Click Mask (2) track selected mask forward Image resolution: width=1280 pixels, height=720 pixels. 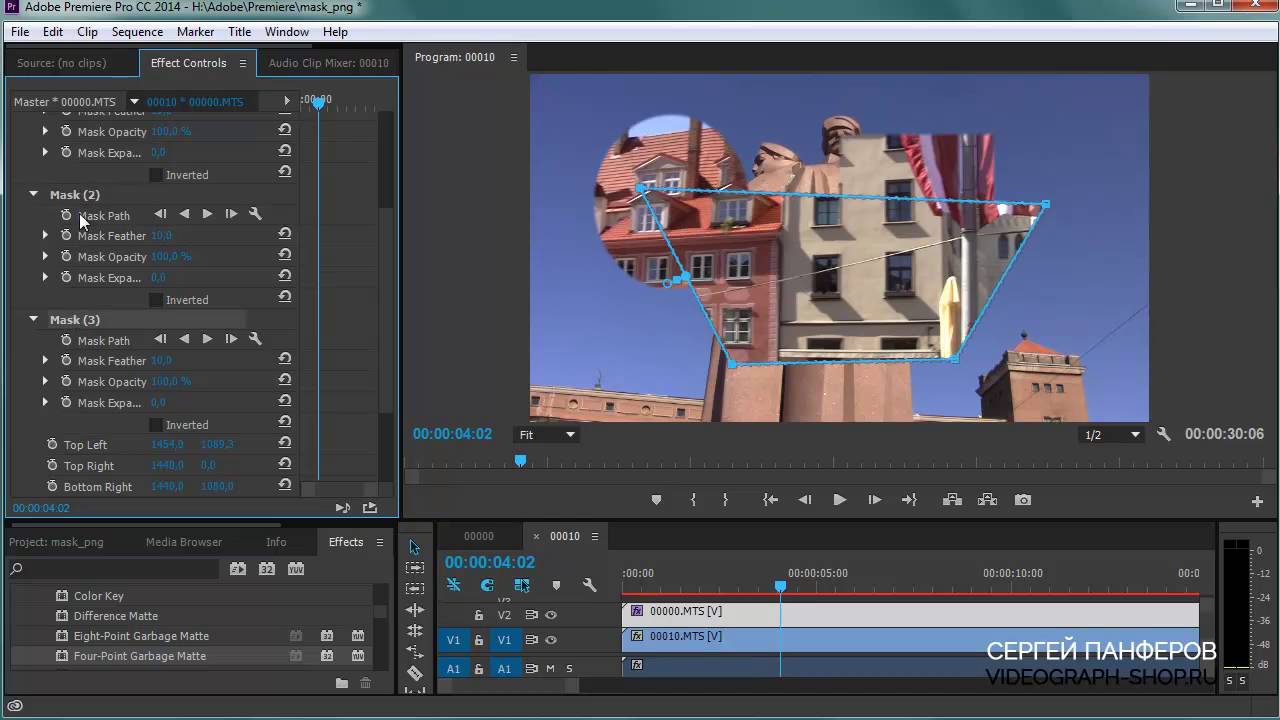click(207, 214)
